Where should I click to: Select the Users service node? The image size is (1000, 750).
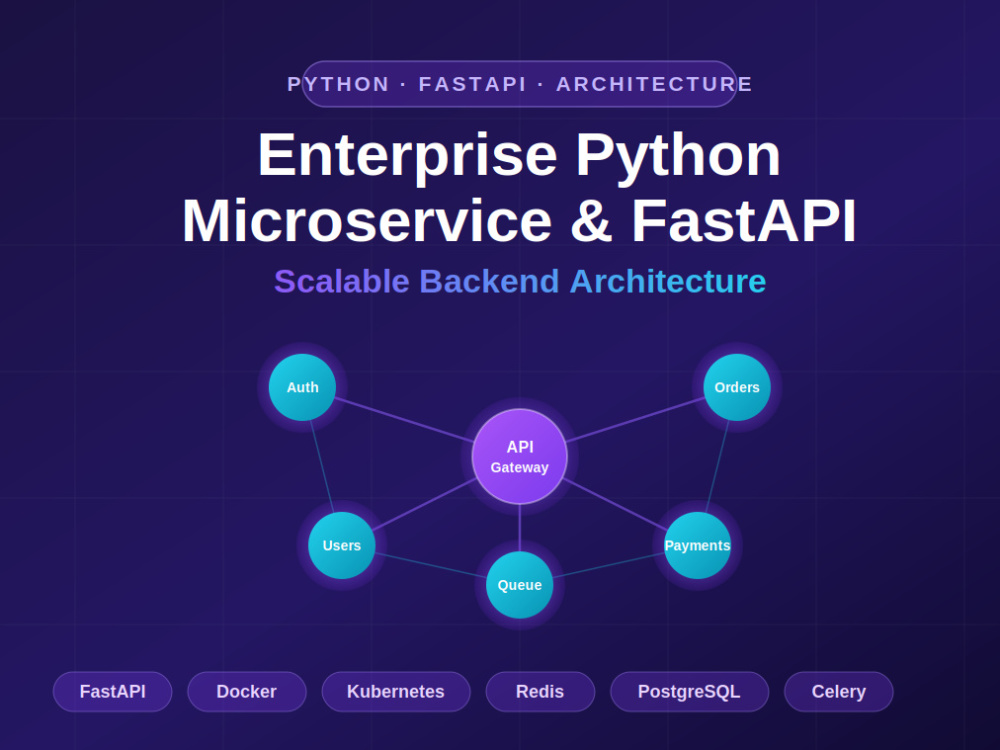(x=342, y=545)
